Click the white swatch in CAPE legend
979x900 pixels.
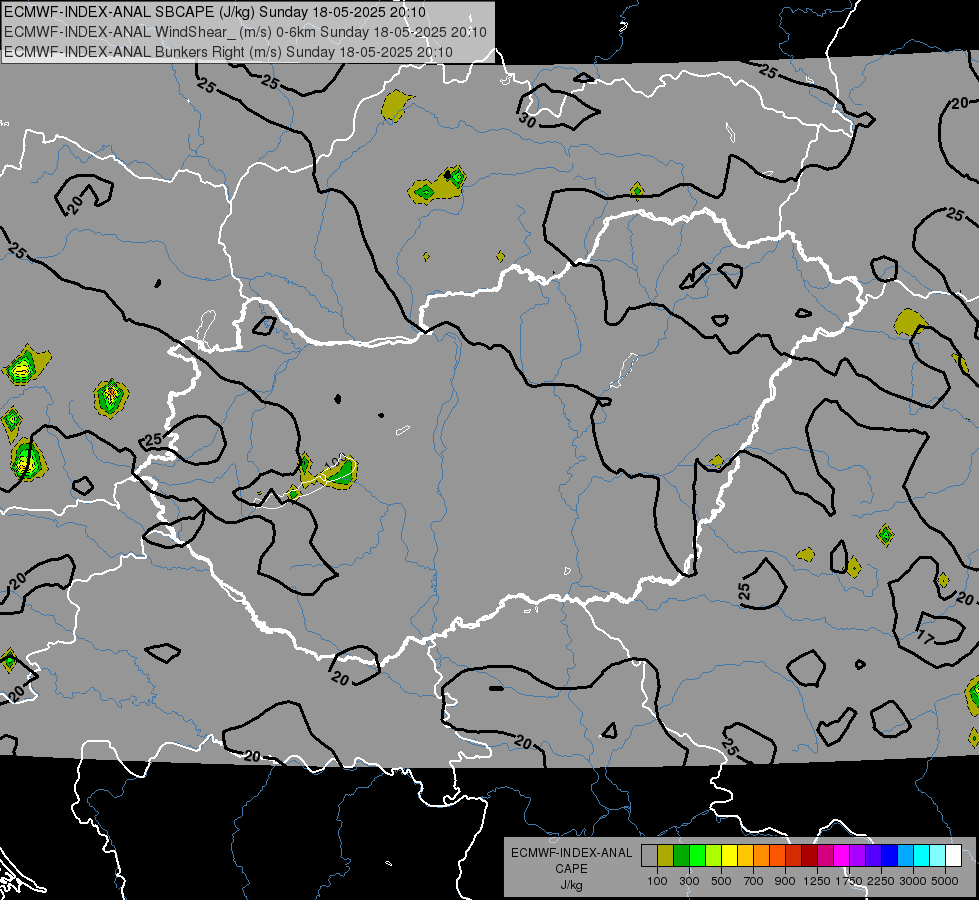click(x=955, y=855)
